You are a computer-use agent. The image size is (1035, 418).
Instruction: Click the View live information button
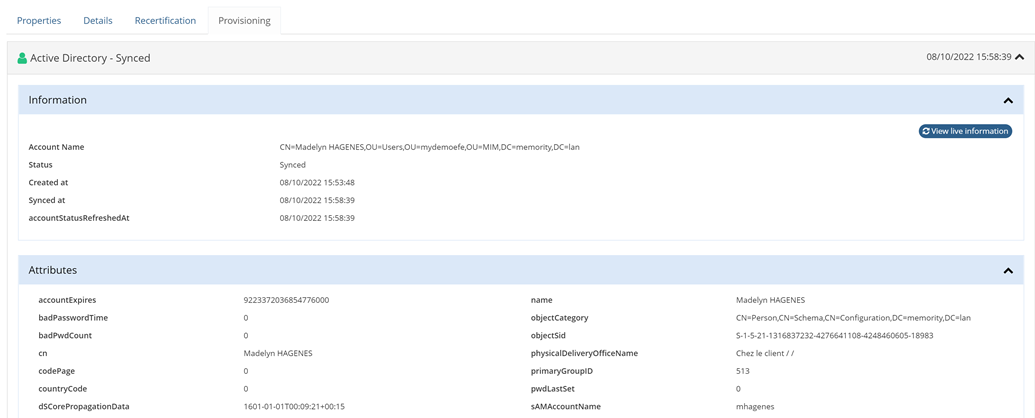[965, 131]
